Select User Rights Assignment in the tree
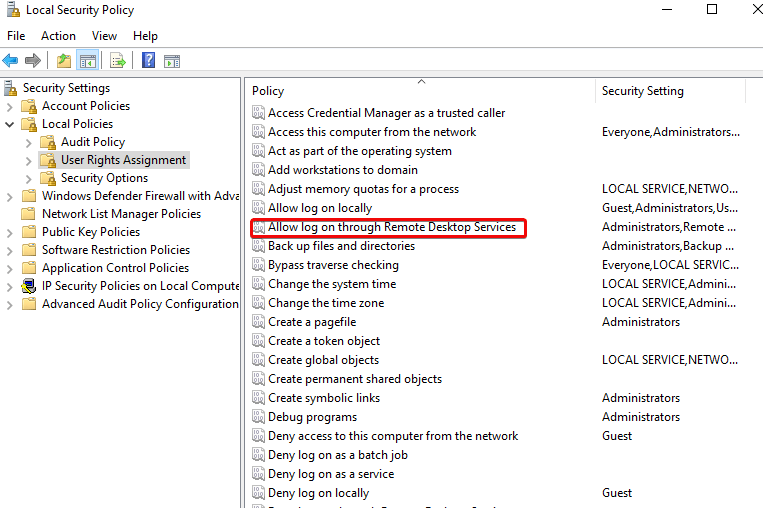This screenshot has height=508, width=763. 123,160
